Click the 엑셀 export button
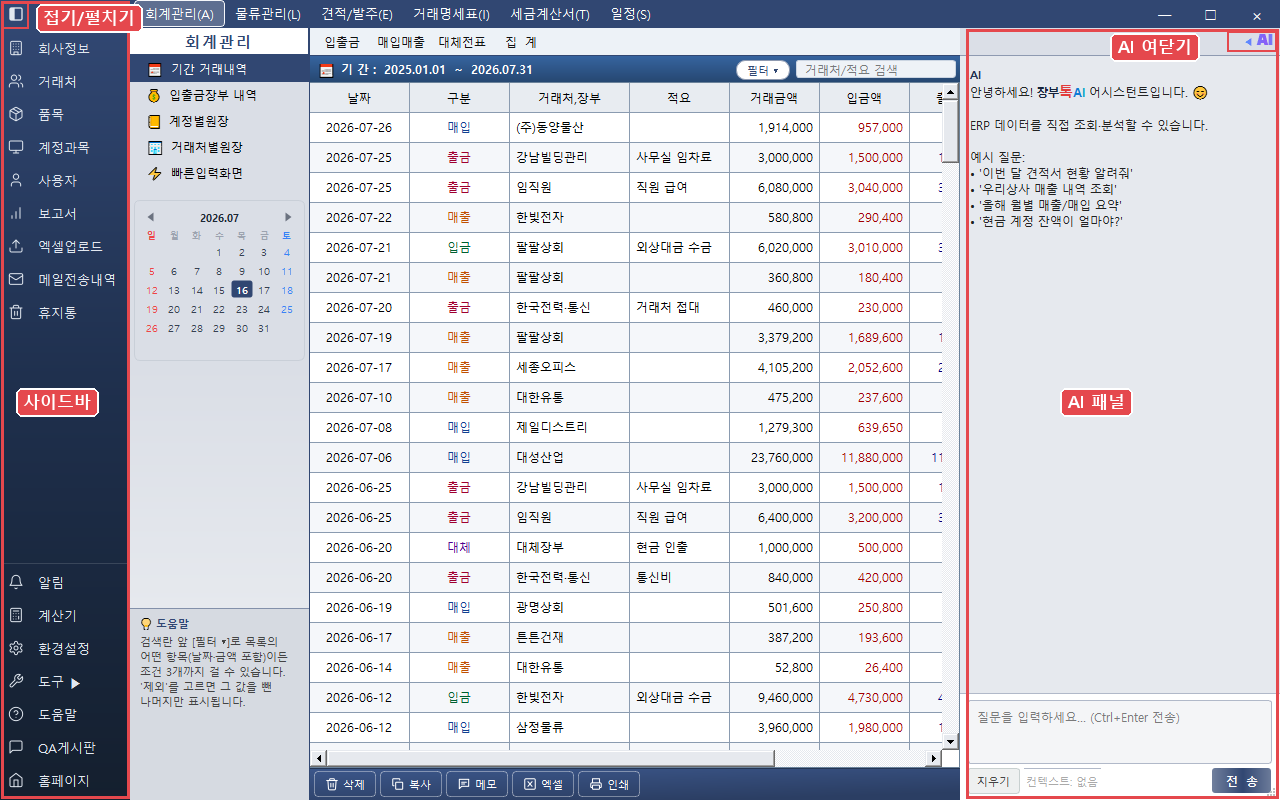This screenshot has width=1280, height=800. (543, 784)
